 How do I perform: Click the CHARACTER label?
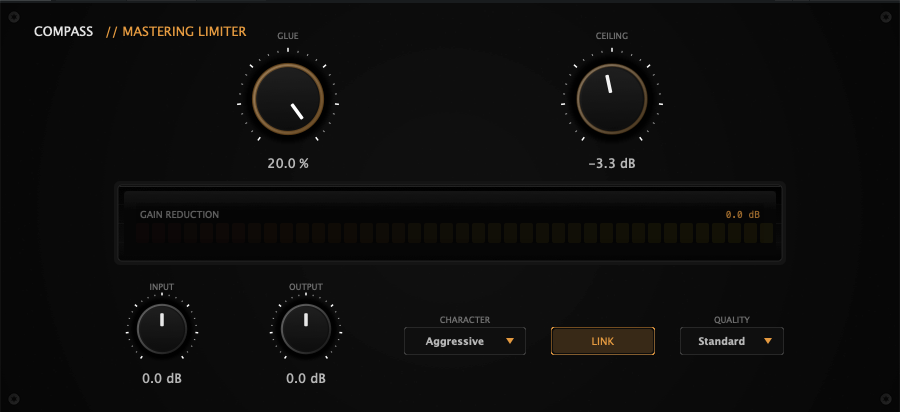point(465,320)
